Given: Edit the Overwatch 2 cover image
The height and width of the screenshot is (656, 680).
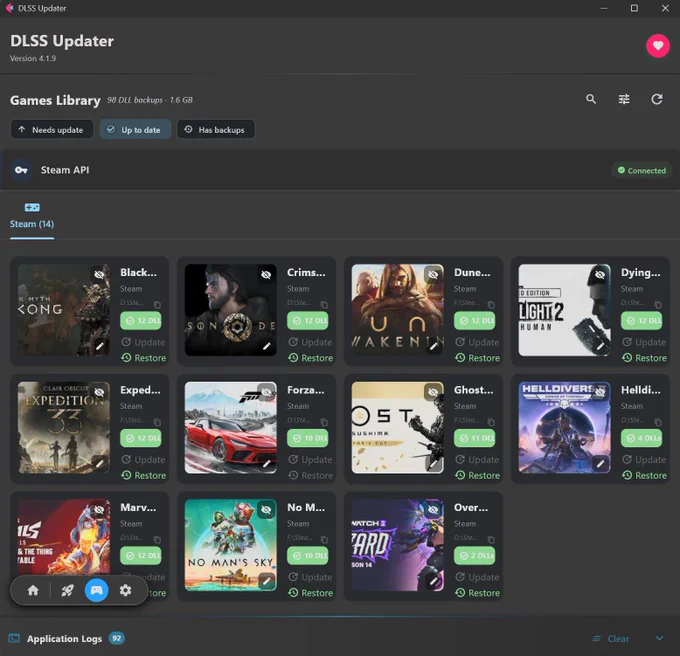Looking at the screenshot, I should pyautogui.click(x=433, y=581).
